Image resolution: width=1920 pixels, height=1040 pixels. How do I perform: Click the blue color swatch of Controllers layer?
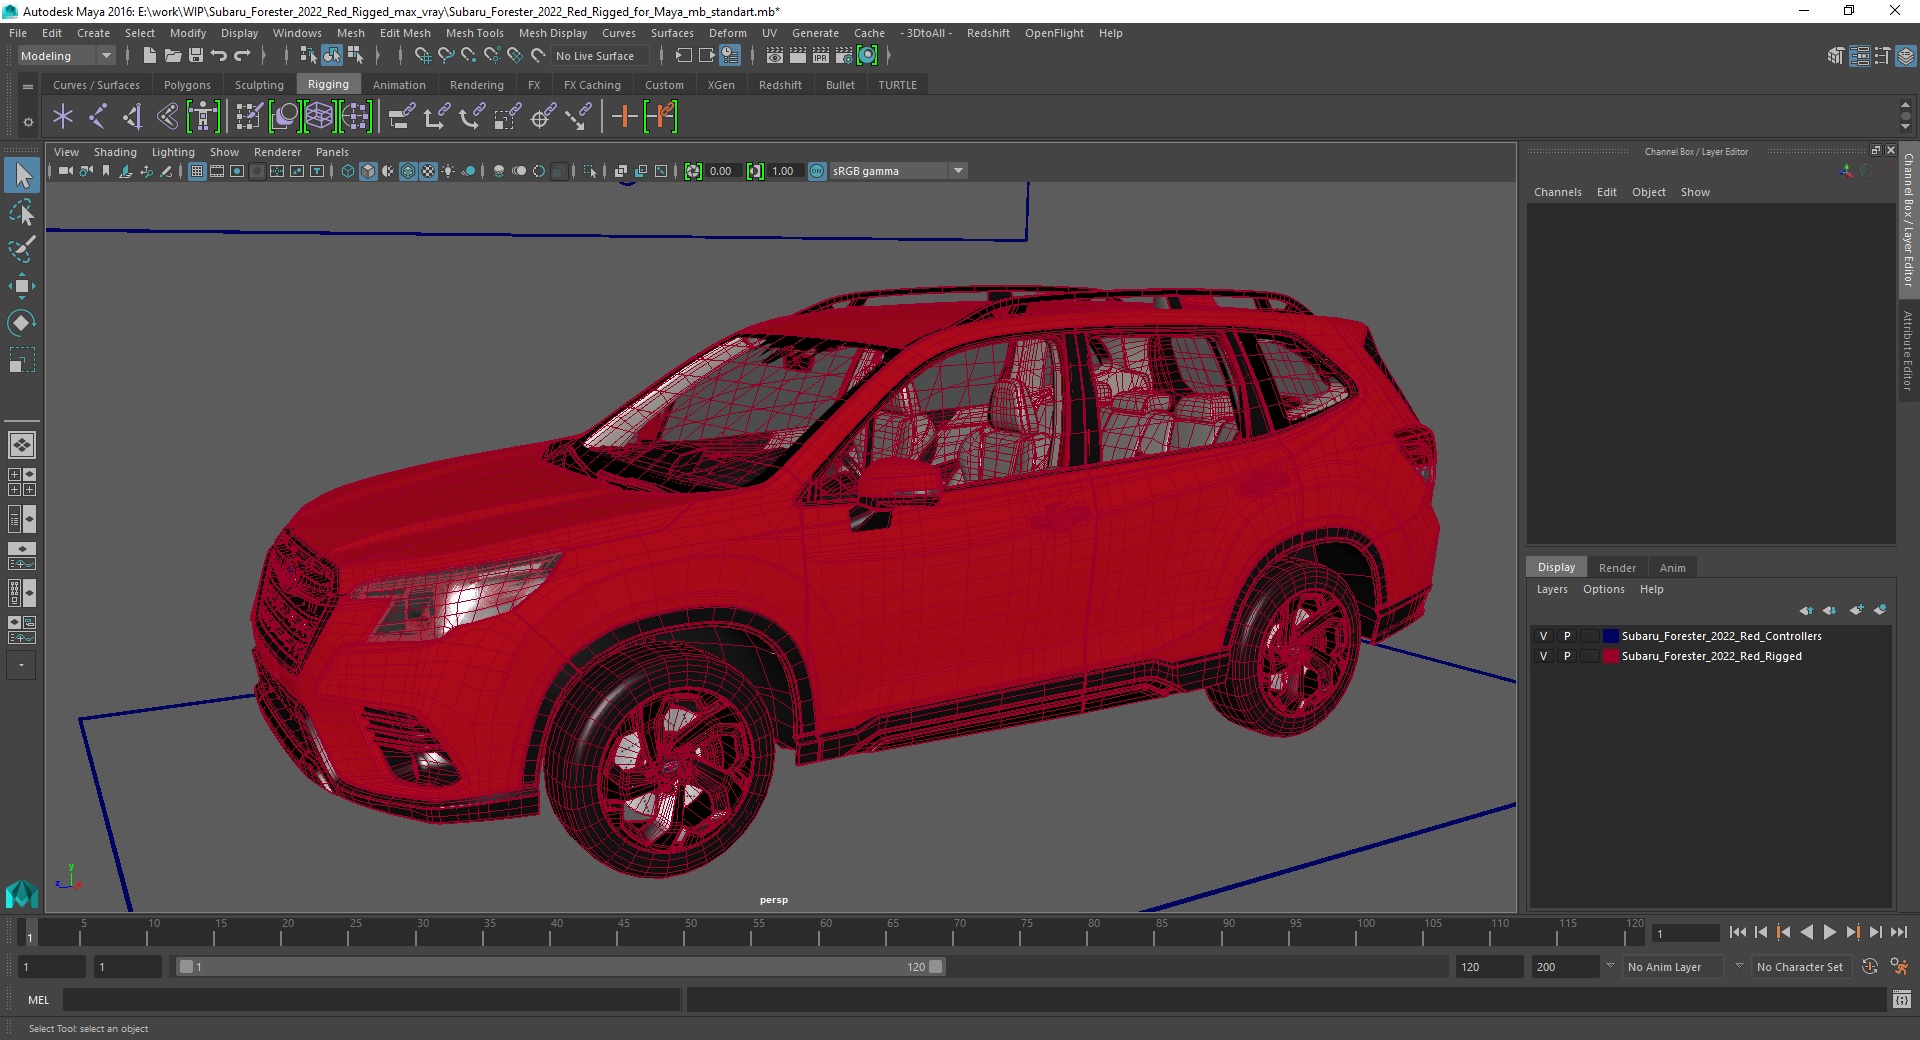point(1610,636)
